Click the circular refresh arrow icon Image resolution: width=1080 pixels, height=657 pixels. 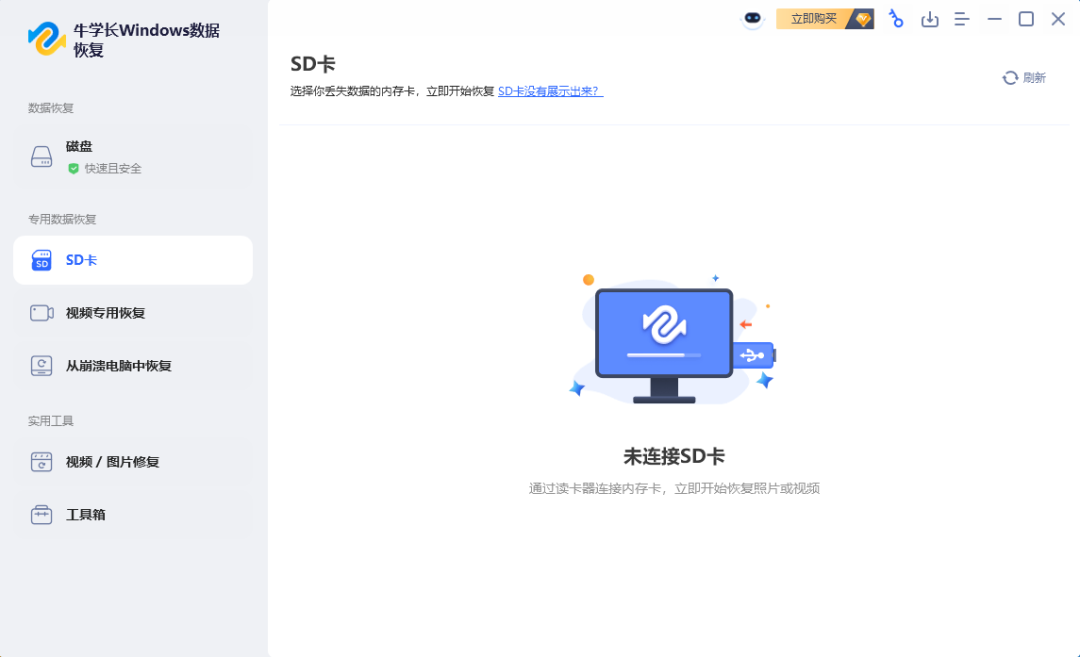pyautogui.click(x=1010, y=78)
